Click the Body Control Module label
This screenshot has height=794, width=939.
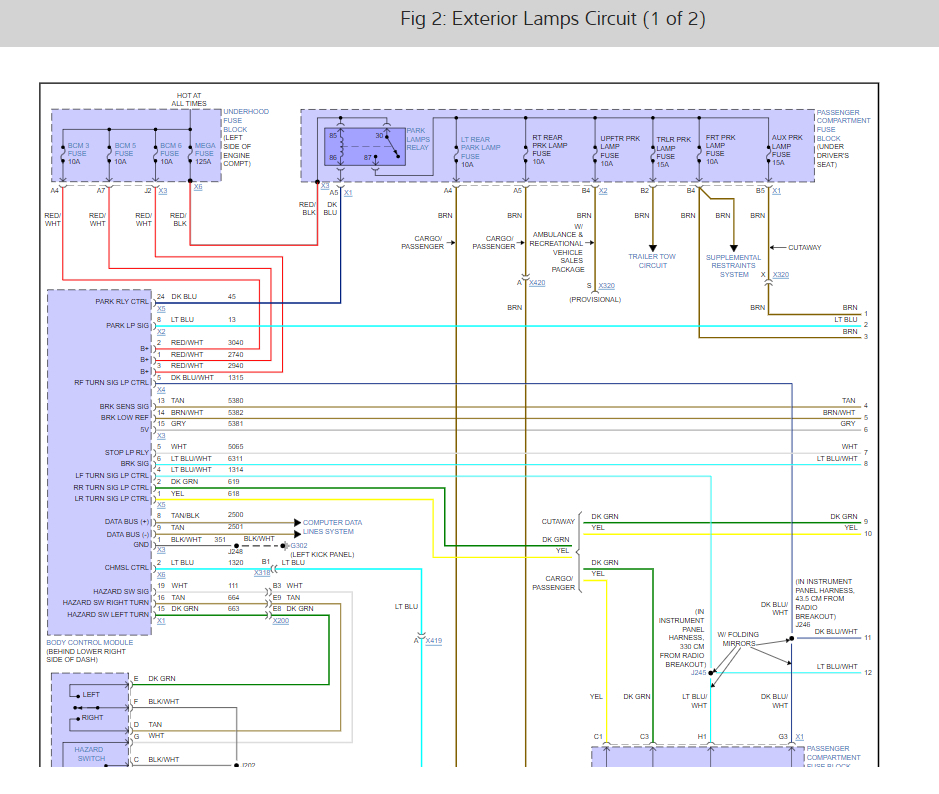[92, 644]
